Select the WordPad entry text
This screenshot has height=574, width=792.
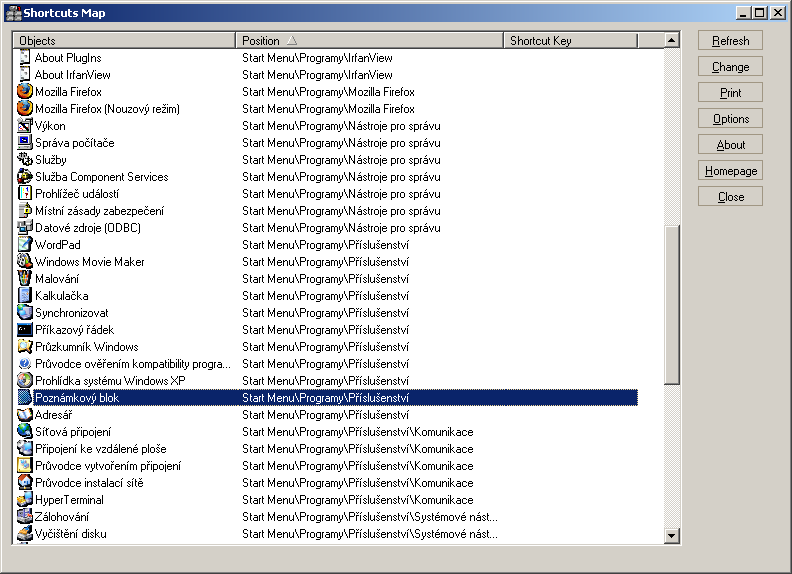click(58, 245)
